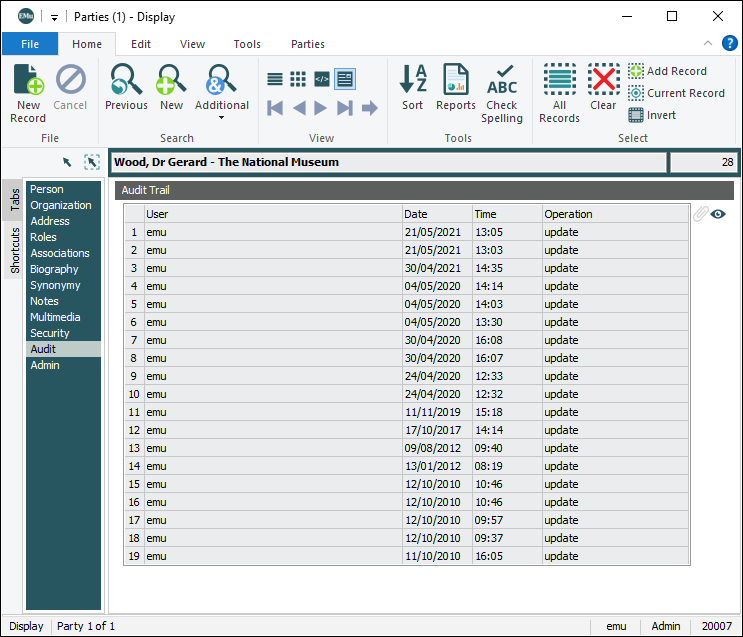Switch to the List view mode

pyautogui.click(x=275, y=79)
